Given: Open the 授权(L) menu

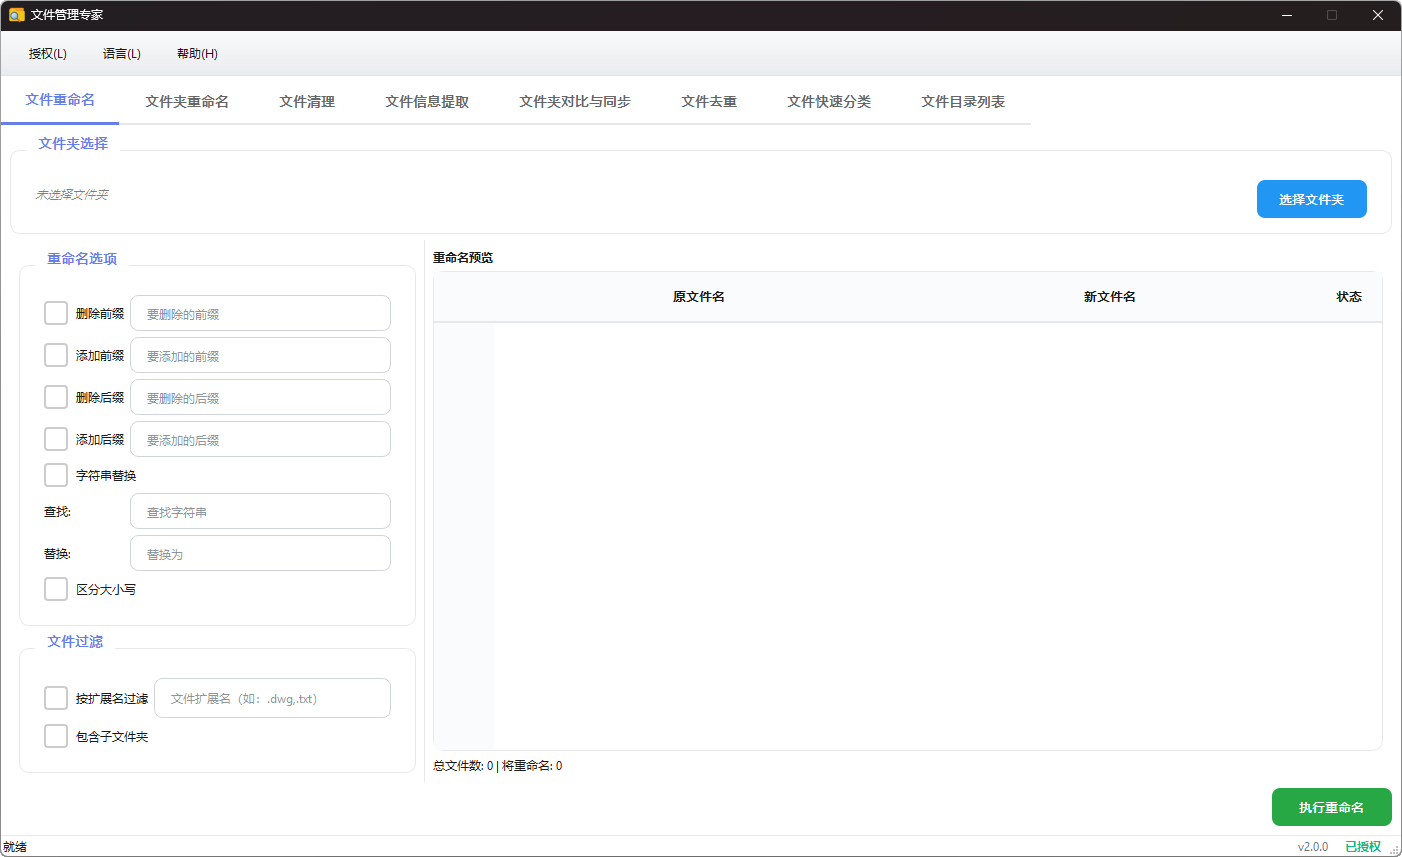Looking at the screenshot, I should click(x=46, y=53).
